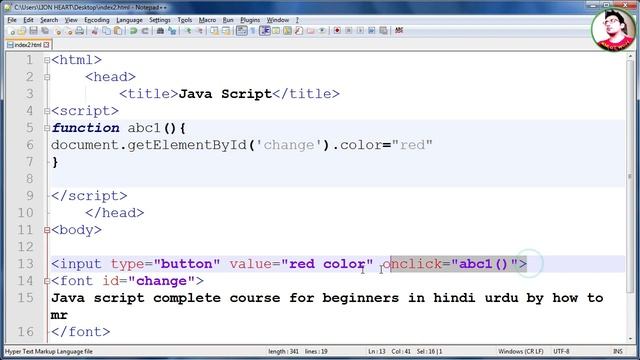Image resolution: width=640 pixels, height=360 pixels.
Task: Click the Synchronize Vertical Scrolling icon
Action: (214, 31)
